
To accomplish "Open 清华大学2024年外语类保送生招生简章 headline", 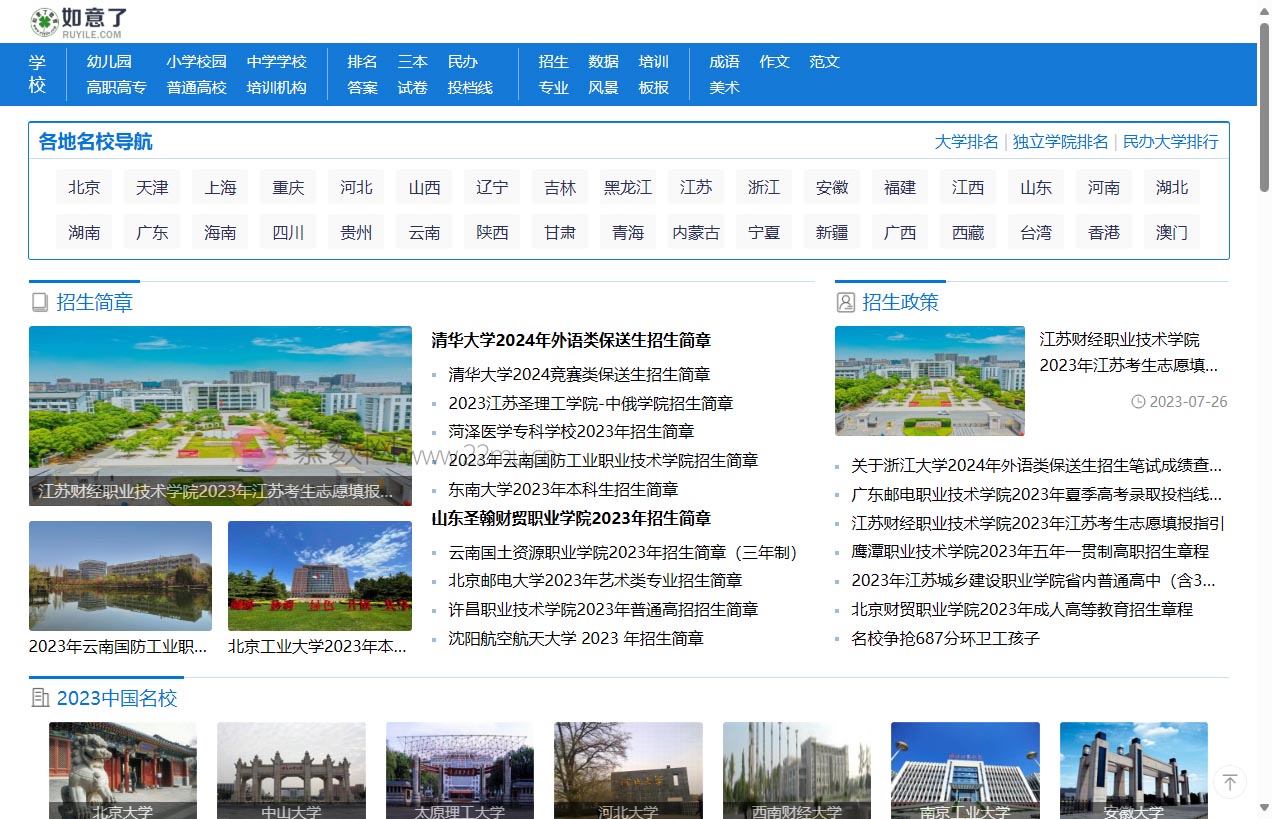I will 571,340.
